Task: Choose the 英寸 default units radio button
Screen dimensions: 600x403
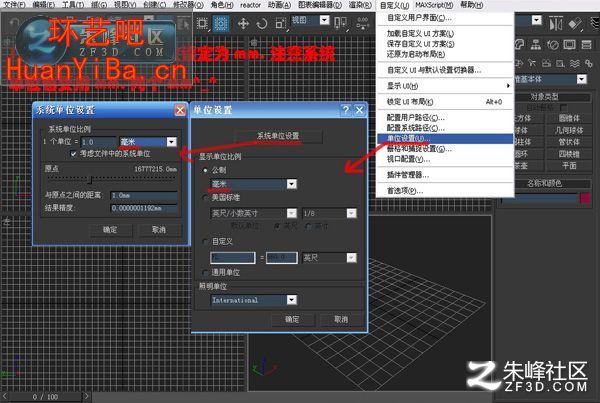Action: pos(309,226)
